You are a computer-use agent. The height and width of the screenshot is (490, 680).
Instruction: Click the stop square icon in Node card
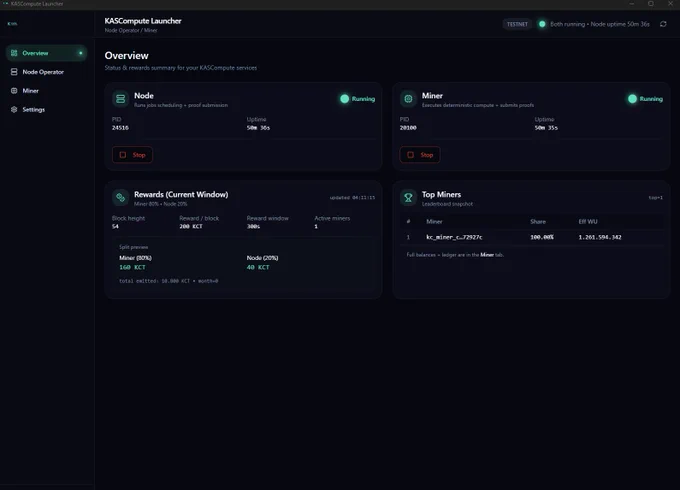(x=123, y=155)
